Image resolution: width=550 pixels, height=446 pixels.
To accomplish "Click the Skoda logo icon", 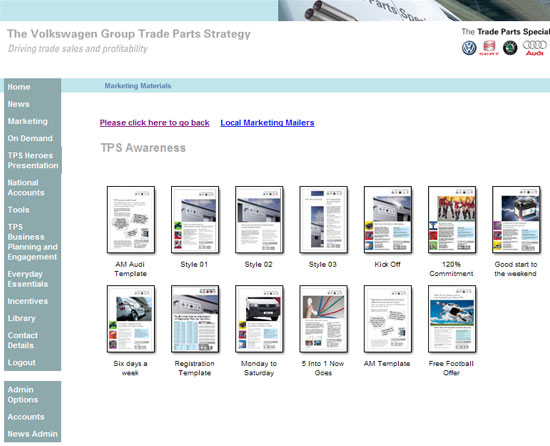I will click(x=510, y=48).
